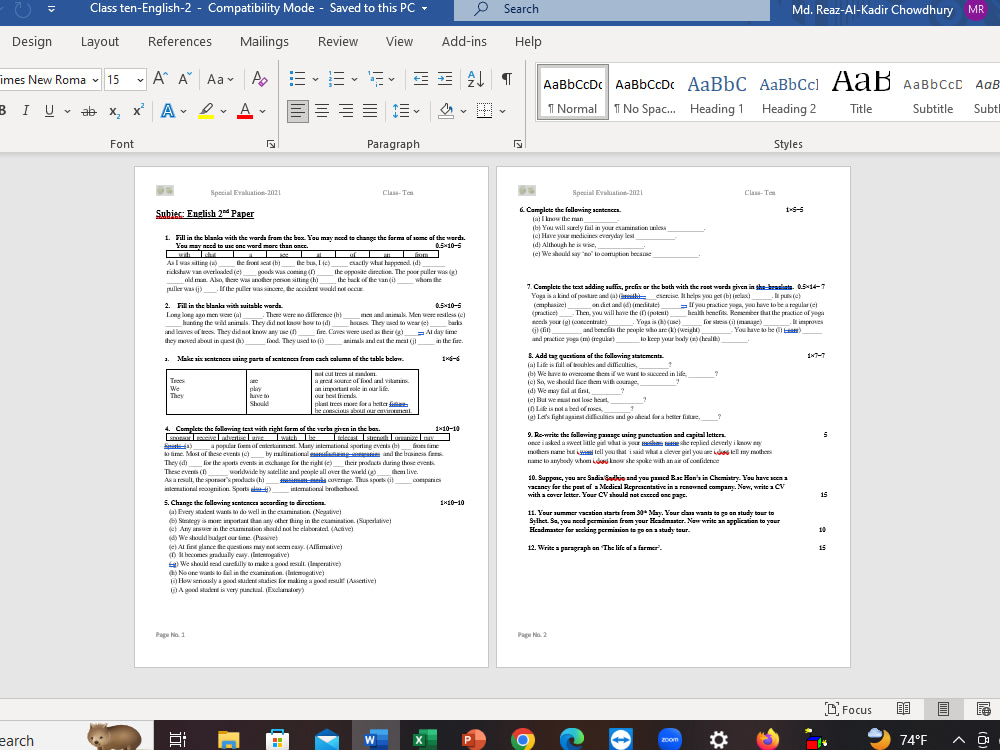Decrease the paragraph indent
The height and width of the screenshot is (750, 1000).
point(421,78)
